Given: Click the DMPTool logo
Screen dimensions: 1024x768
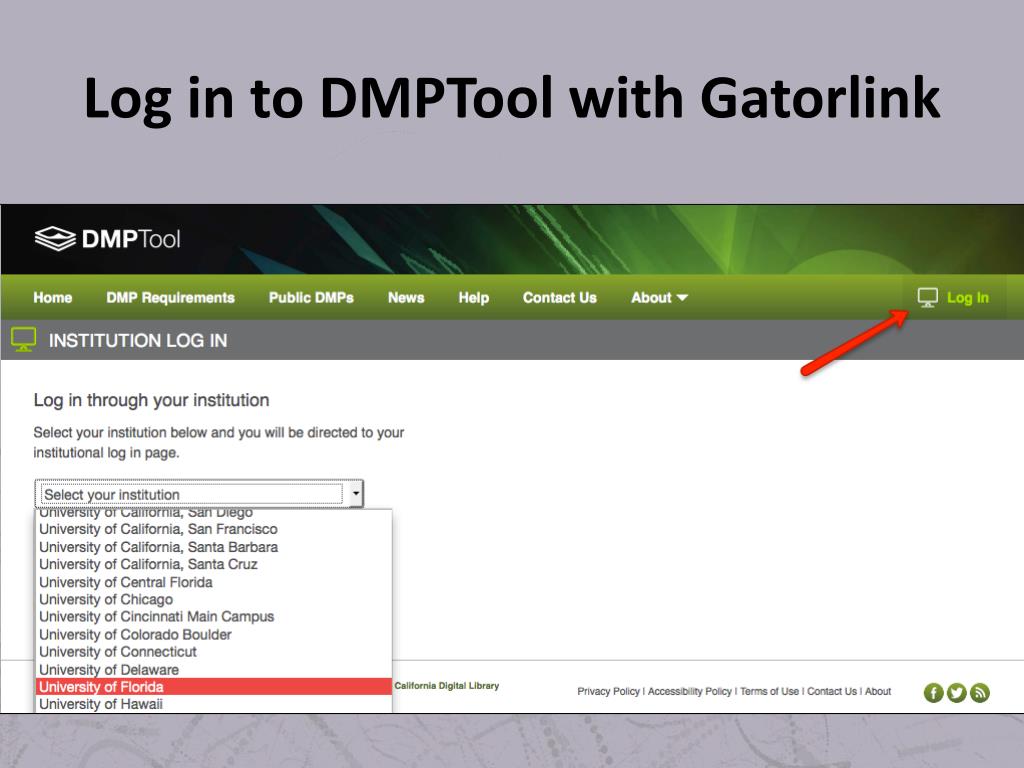Looking at the screenshot, I should coord(107,239).
